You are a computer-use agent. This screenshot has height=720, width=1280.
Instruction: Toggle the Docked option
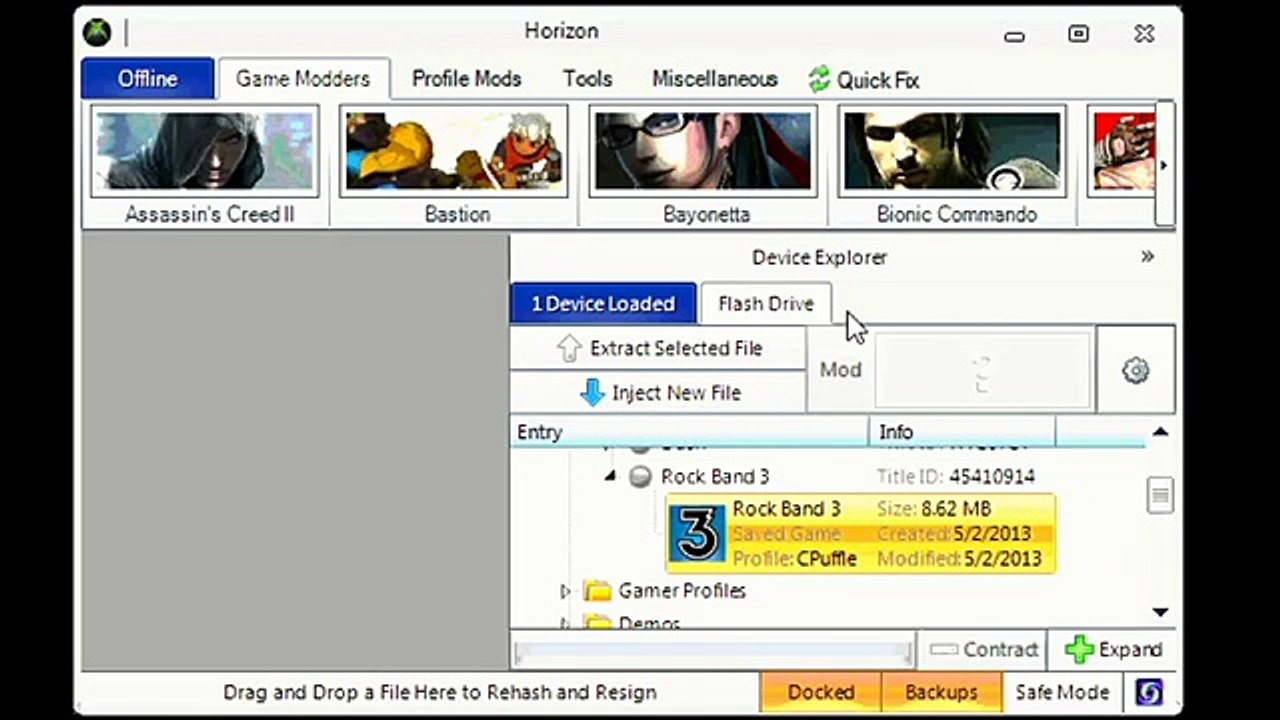click(821, 692)
